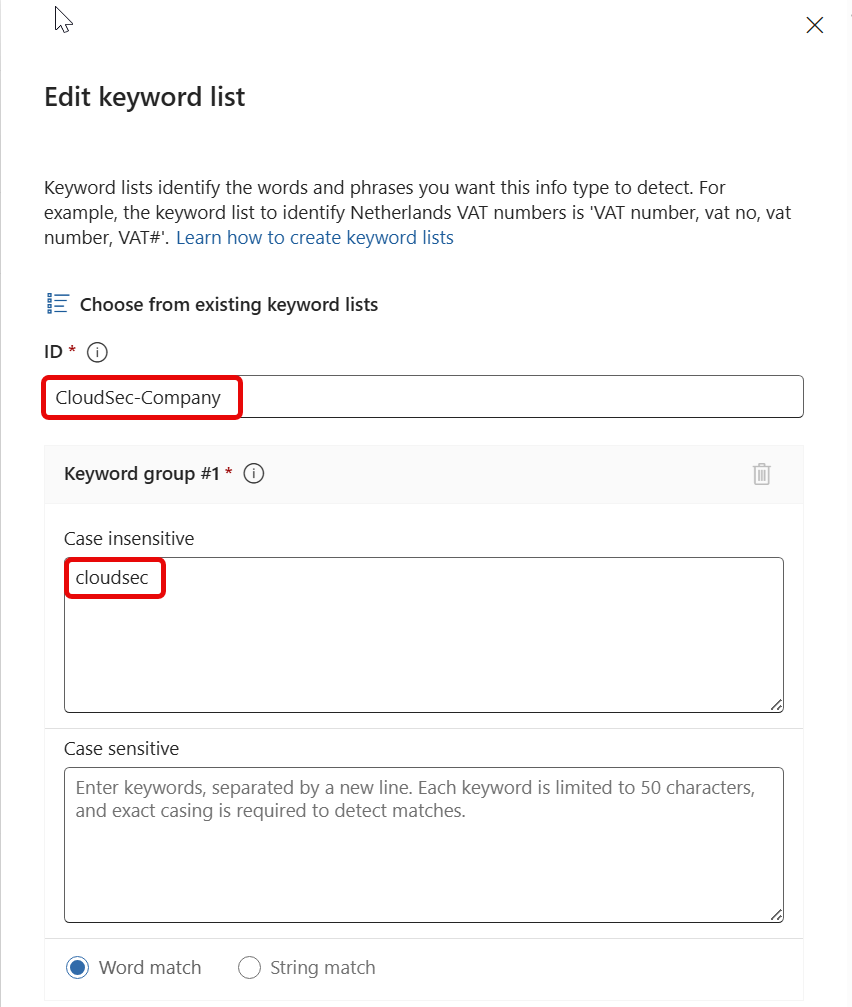Close the Edit keyword list panel
The height and width of the screenshot is (1007, 852).
coord(814,26)
